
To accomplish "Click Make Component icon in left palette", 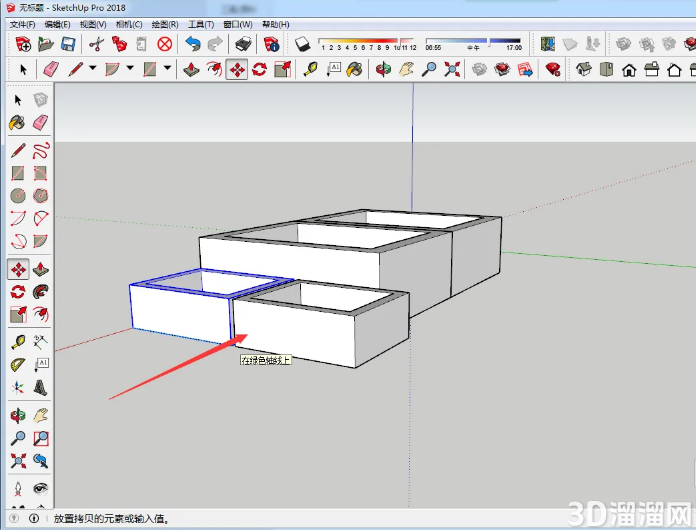I will pos(40,100).
